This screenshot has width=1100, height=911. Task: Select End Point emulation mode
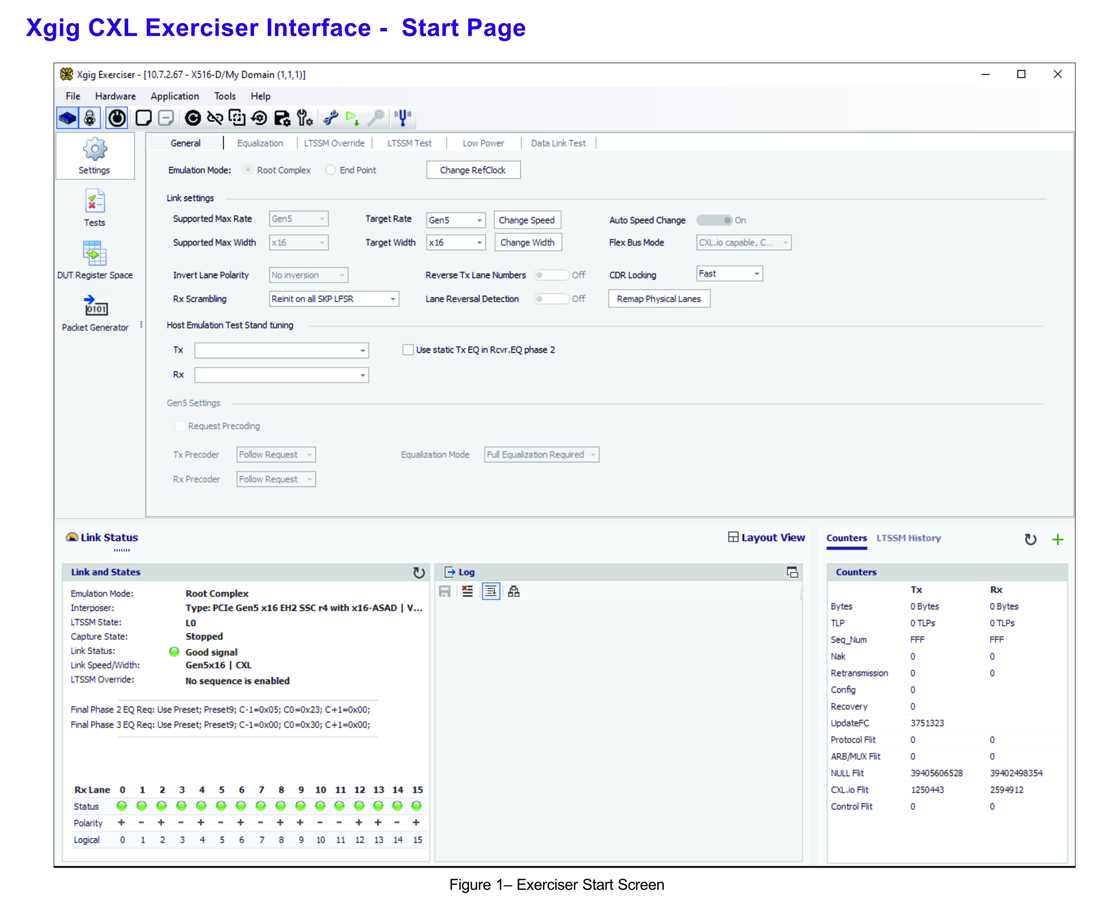pyautogui.click(x=351, y=170)
